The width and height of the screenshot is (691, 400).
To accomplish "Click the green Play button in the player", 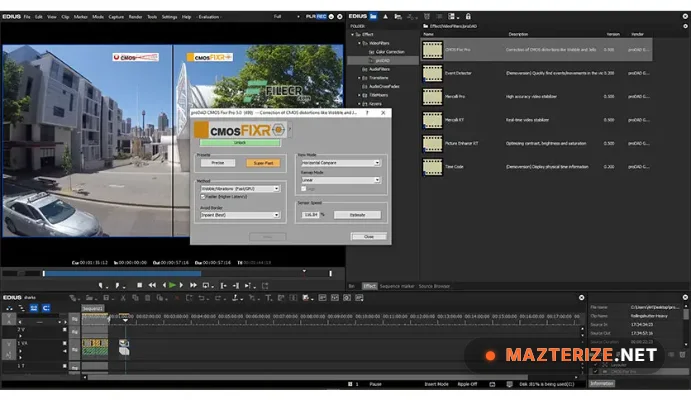I will tap(172, 285).
